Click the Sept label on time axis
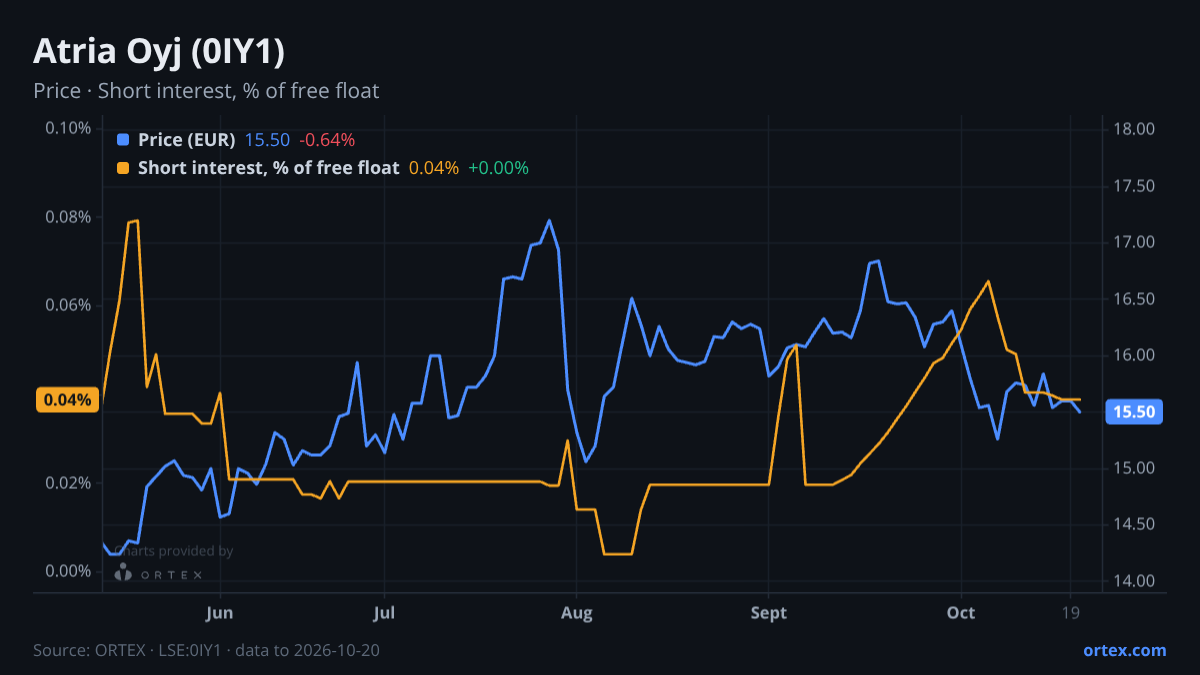This screenshot has height=675, width=1200. click(769, 613)
